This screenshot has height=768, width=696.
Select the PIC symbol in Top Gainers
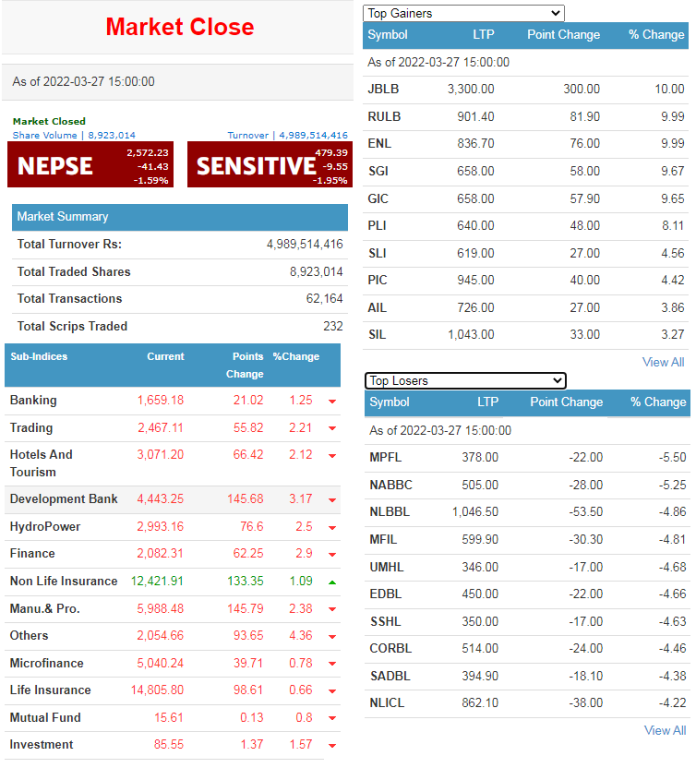378,280
